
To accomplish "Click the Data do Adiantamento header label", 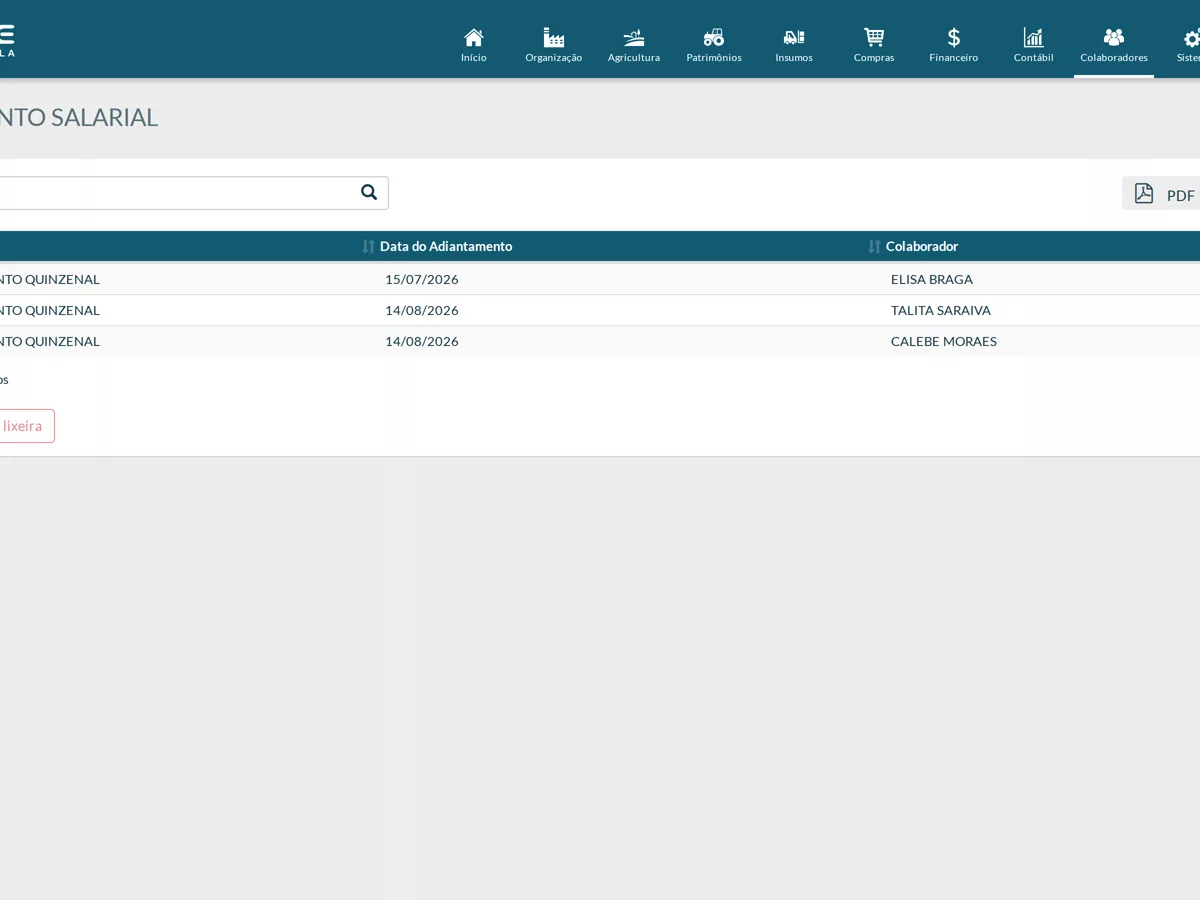I will (x=446, y=246).
